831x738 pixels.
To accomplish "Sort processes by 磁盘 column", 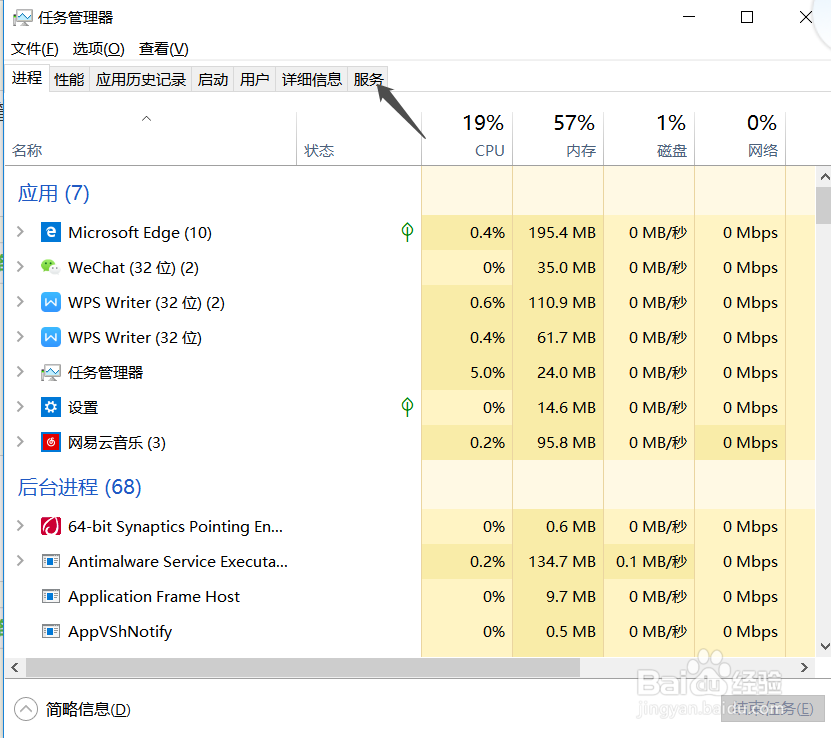I will tap(649, 139).
